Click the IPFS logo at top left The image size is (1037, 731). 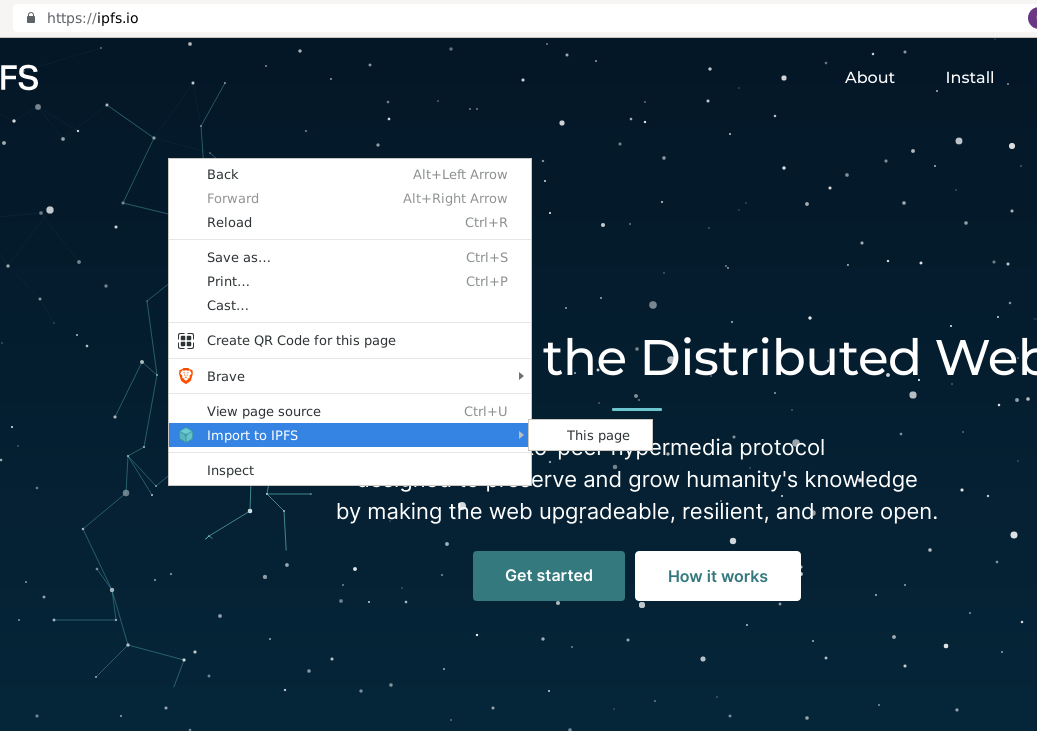click(x=19, y=78)
